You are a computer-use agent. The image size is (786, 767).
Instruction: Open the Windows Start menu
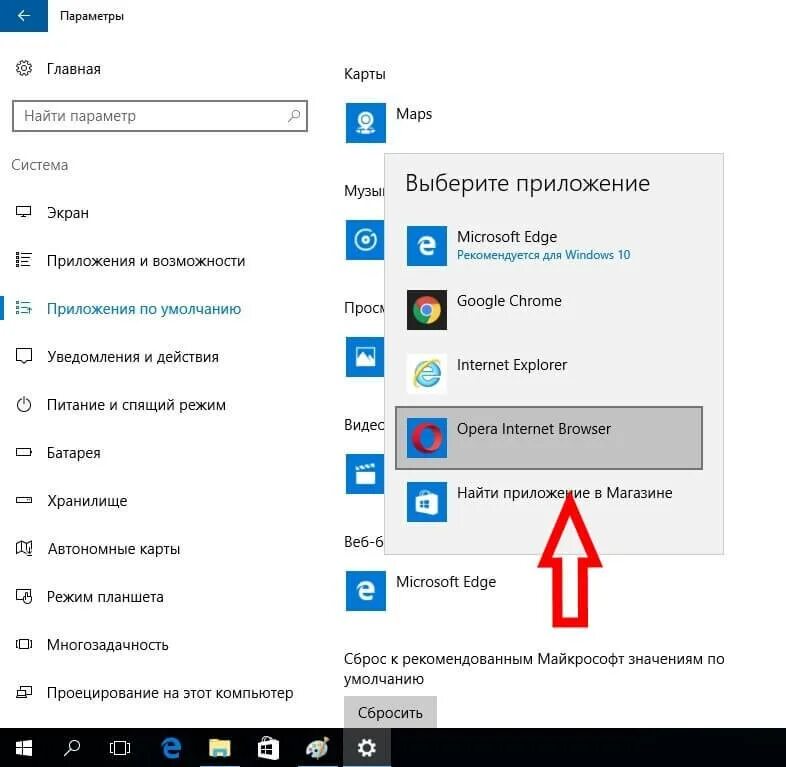24,748
